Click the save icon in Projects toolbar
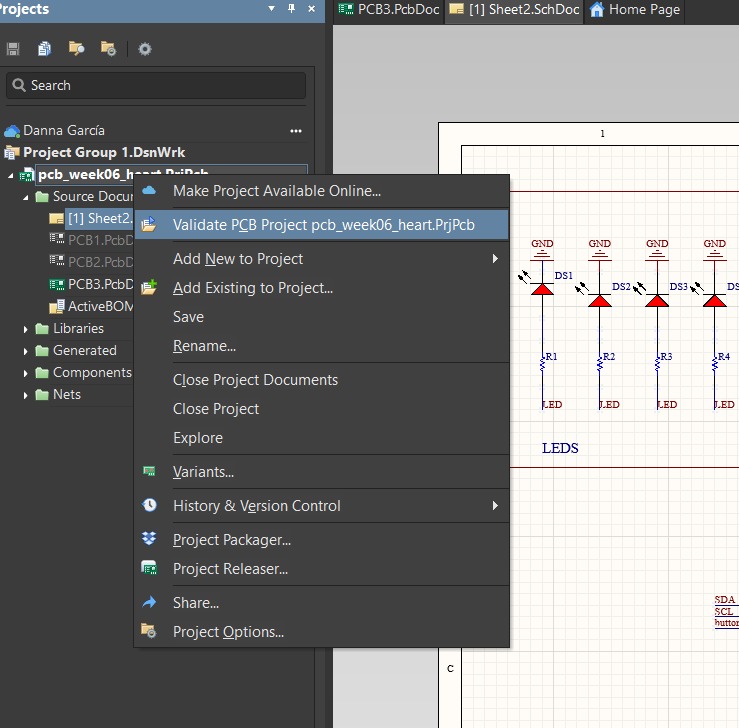The height and width of the screenshot is (728, 739). tap(13, 48)
